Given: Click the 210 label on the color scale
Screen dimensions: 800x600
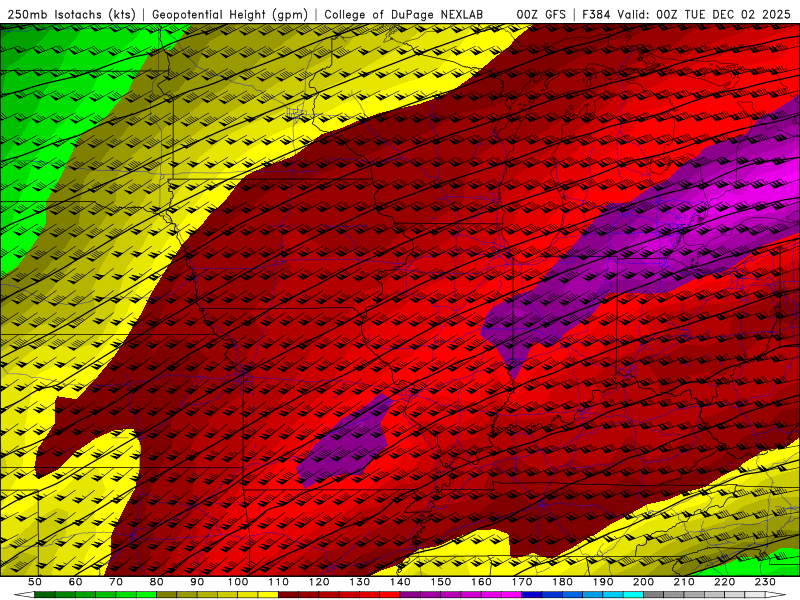Looking at the screenshot, I should click(684, 582).
